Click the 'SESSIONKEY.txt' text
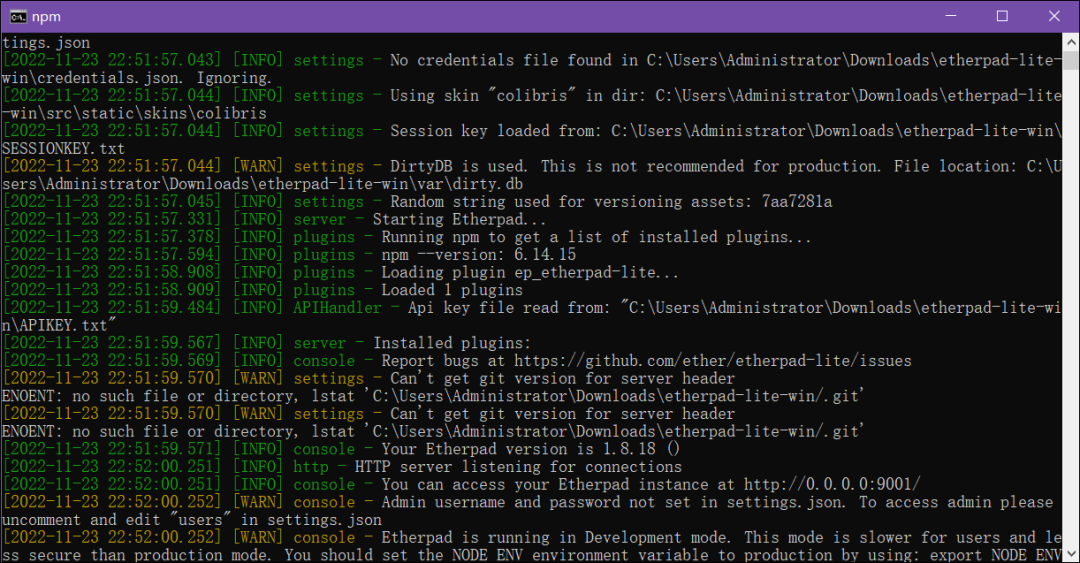1080x563 pixels. point(63,148)
